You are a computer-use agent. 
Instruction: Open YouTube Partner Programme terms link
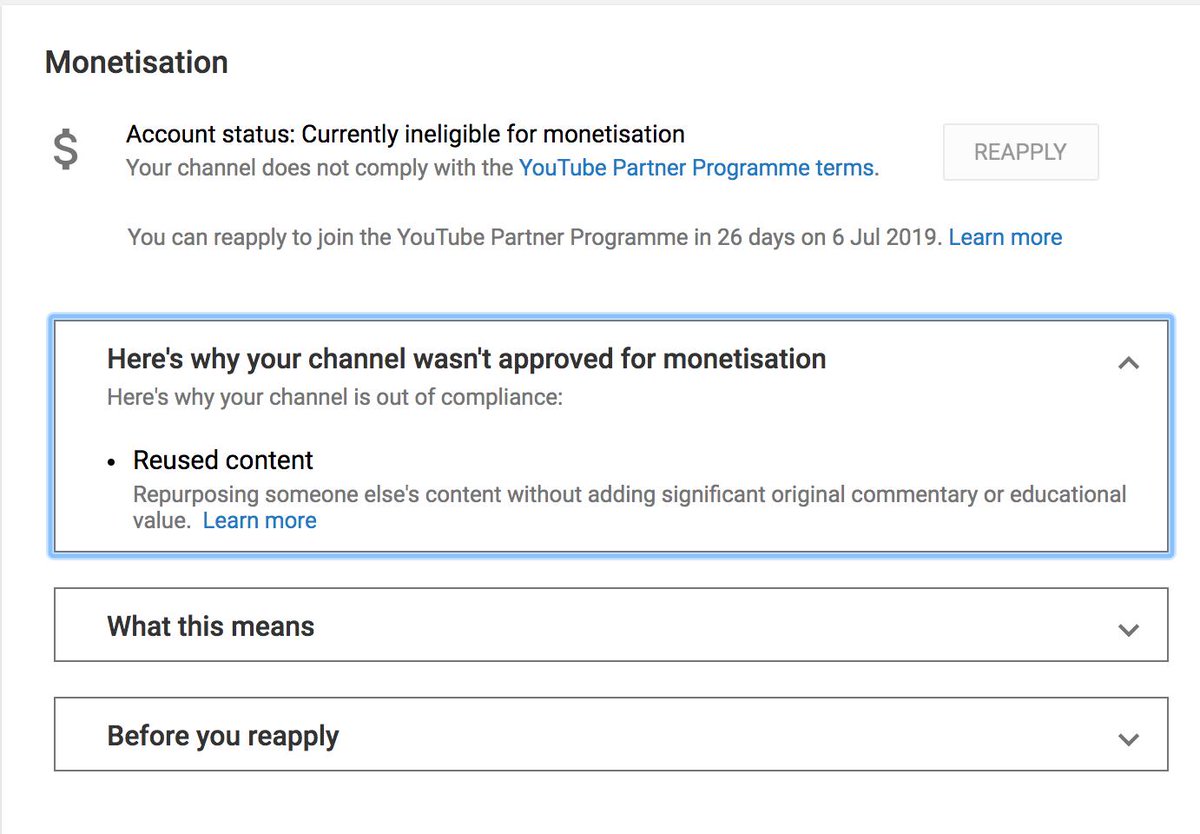696,168
